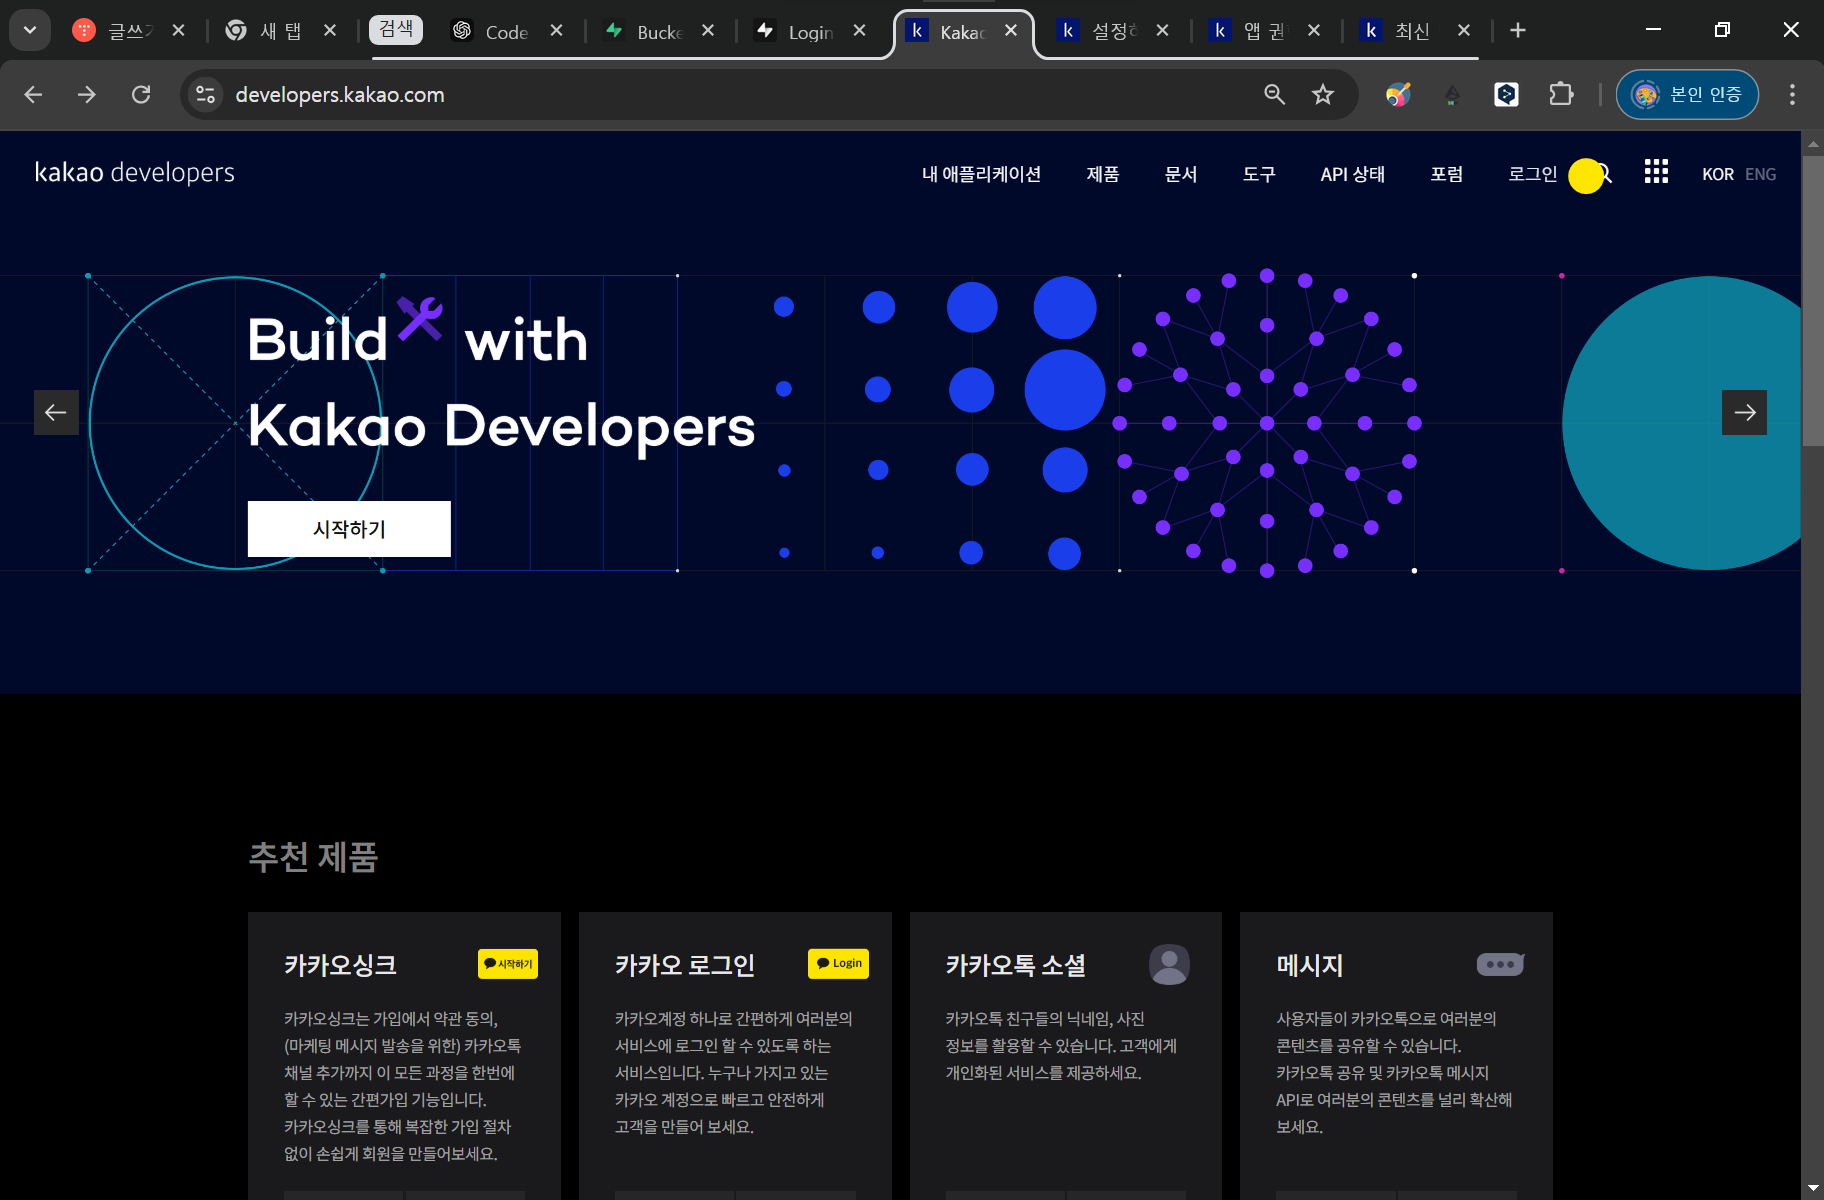This screenshot has width=1824, height=1200.
Task: Reload the current page
Action: click(141, 94)
